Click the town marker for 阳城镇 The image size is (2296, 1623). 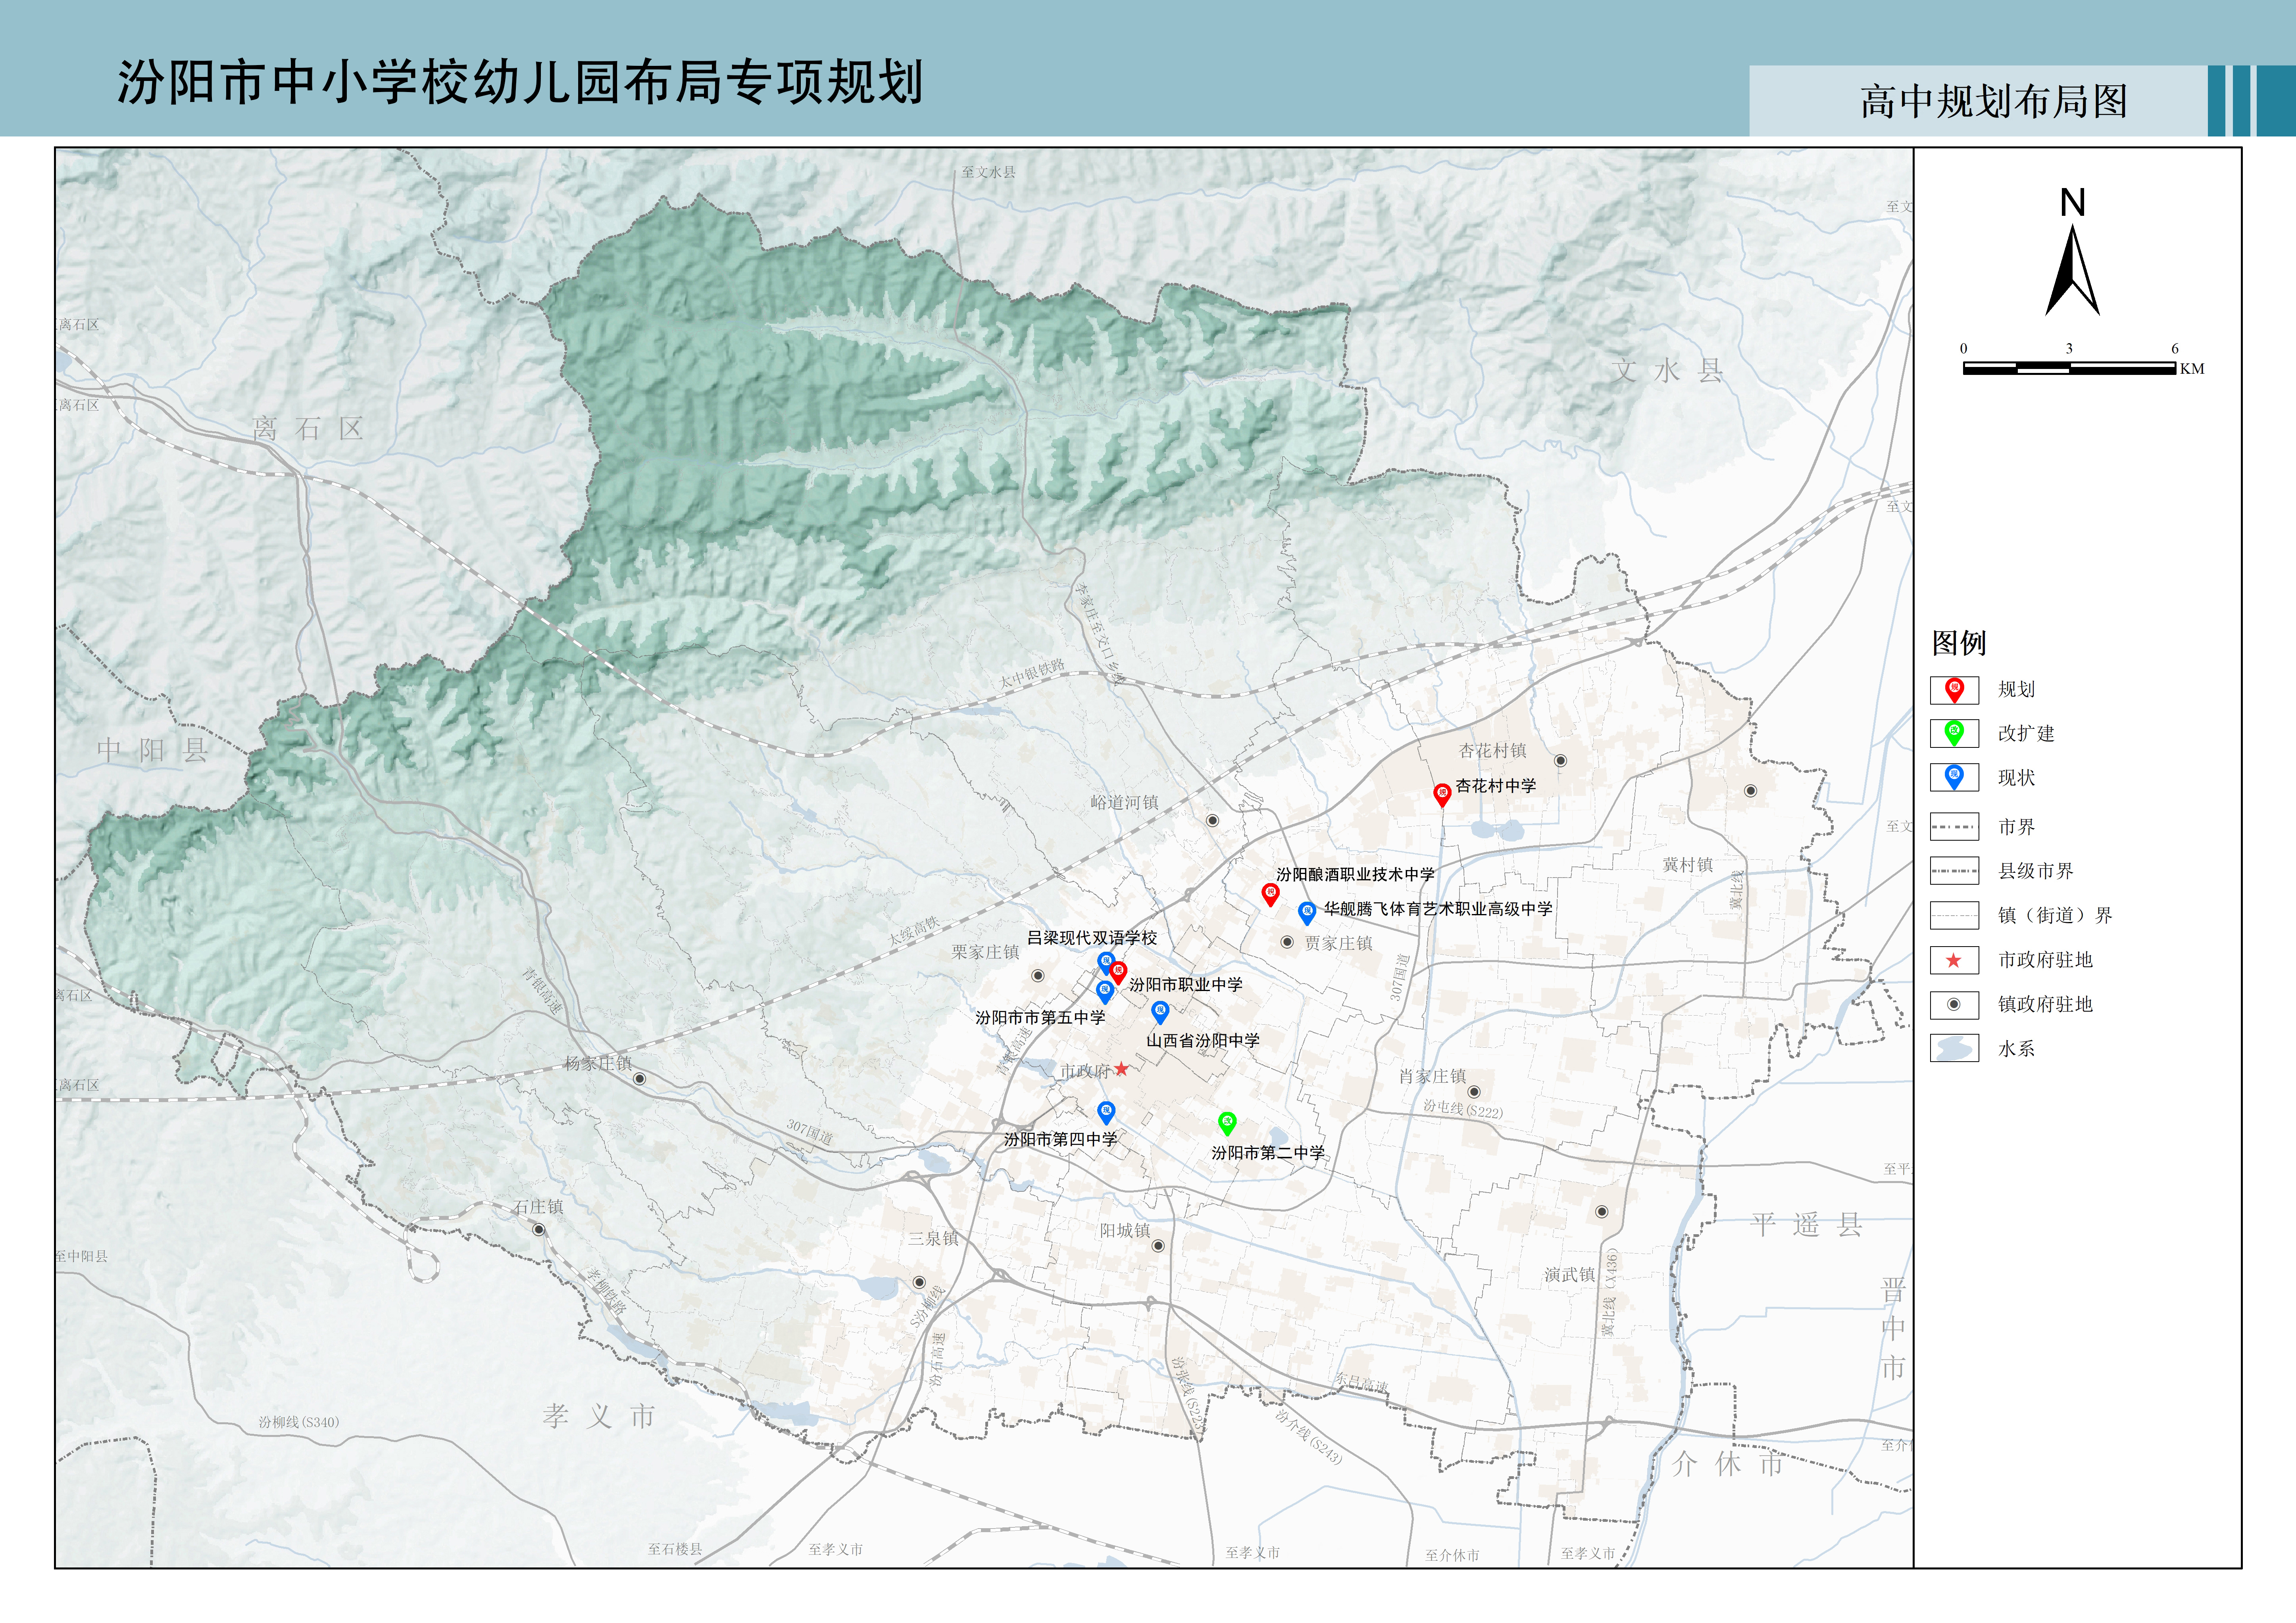(x=1158, y=1246)
